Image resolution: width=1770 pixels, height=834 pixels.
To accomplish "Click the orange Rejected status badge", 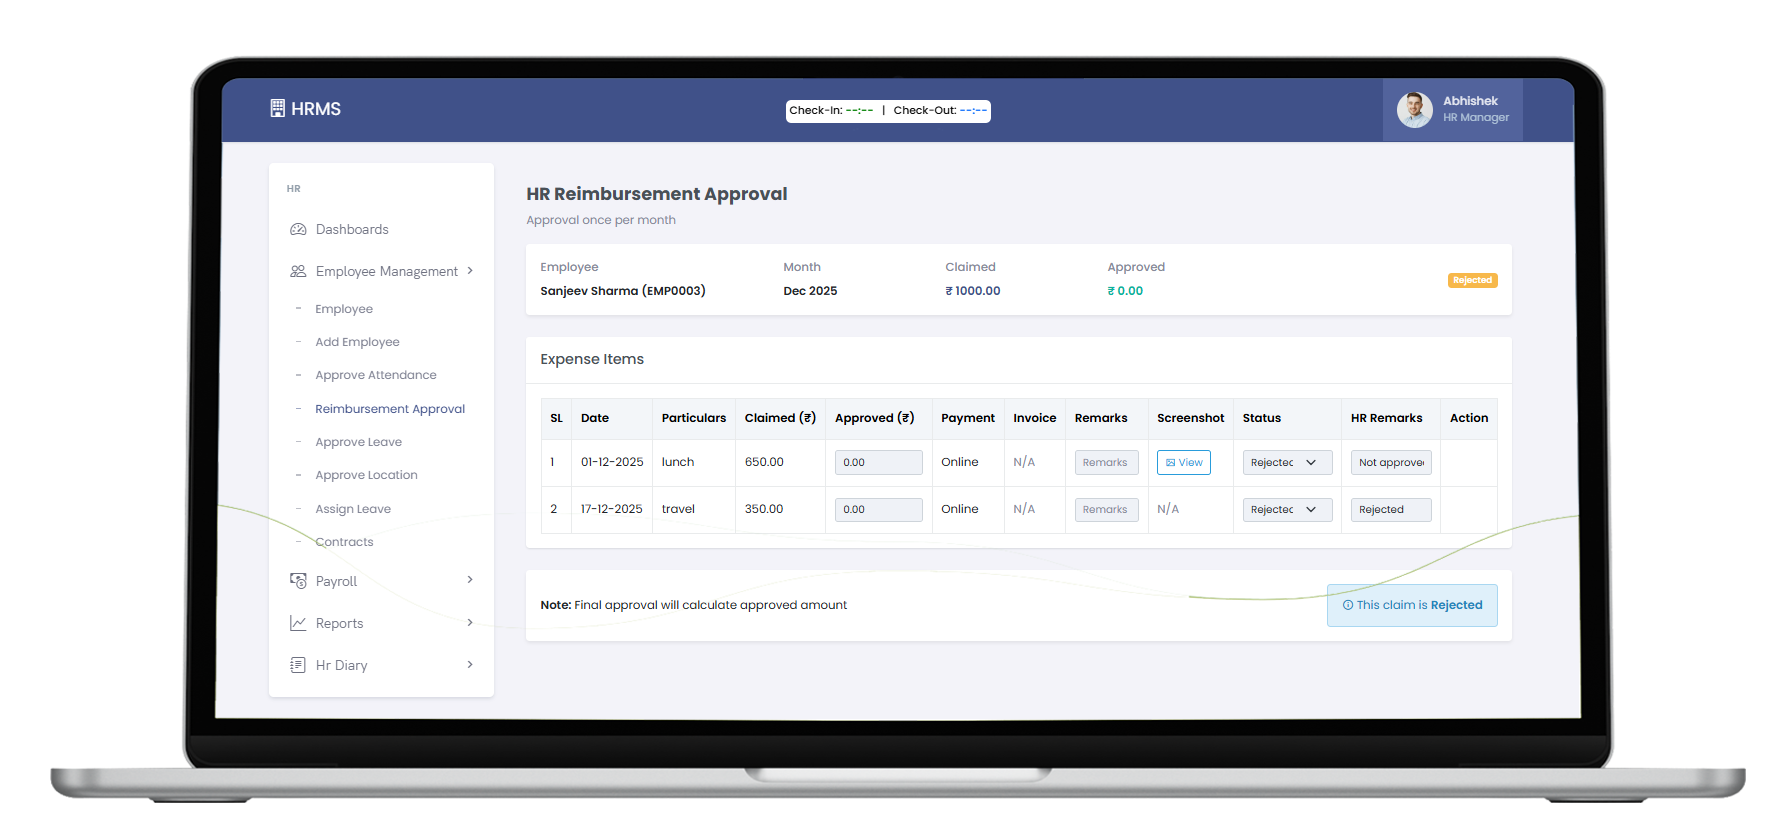I will click(1472, 280).
